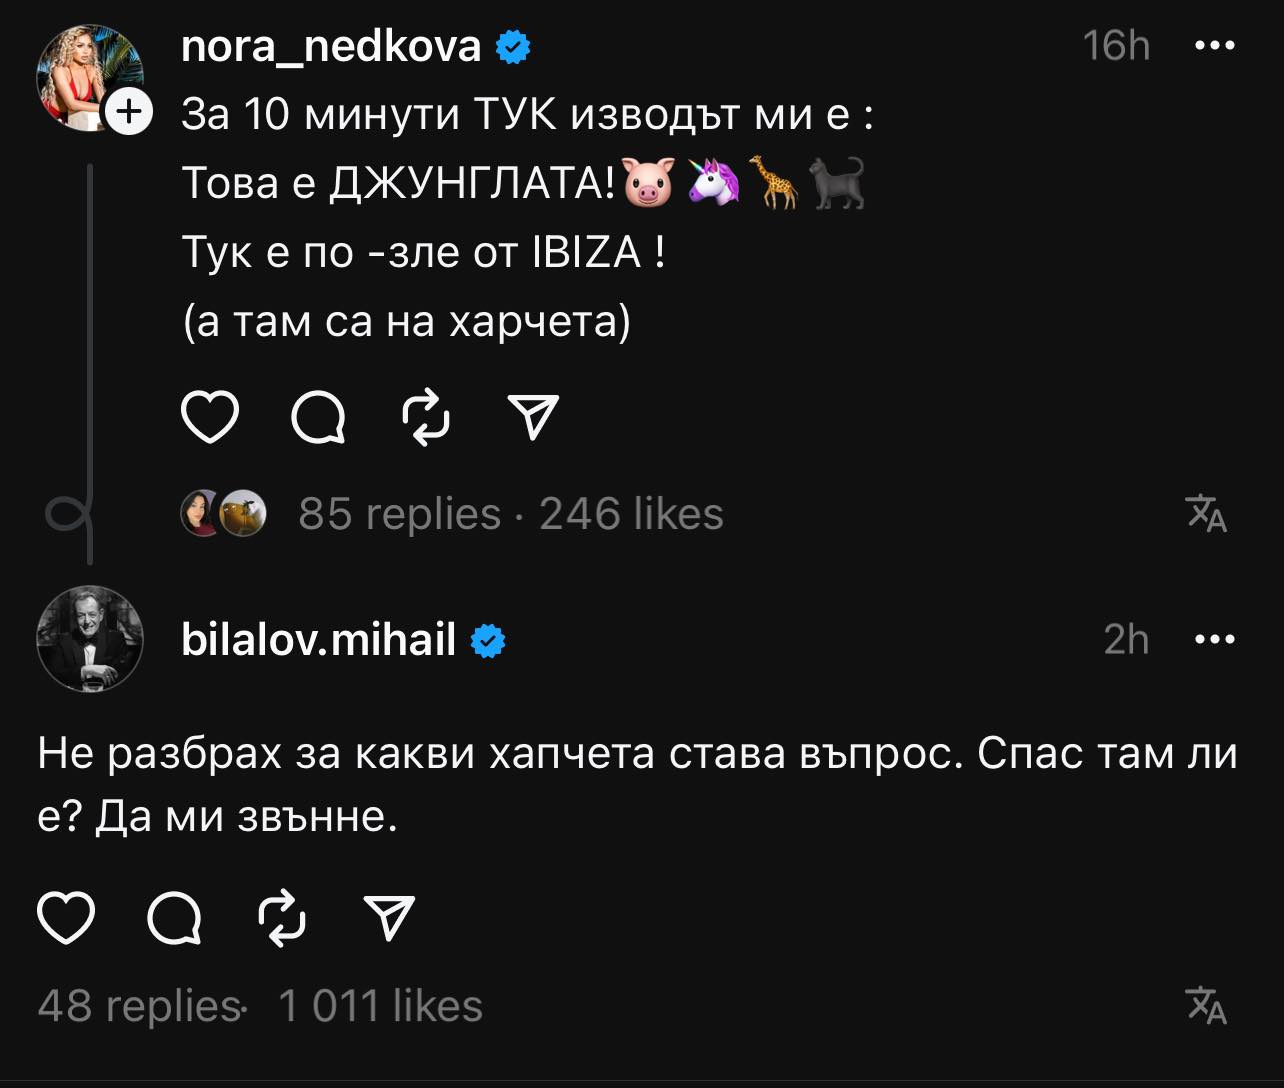
Task: Share bilalov.mihail's reply via send icon
Action: coord(390,918)
